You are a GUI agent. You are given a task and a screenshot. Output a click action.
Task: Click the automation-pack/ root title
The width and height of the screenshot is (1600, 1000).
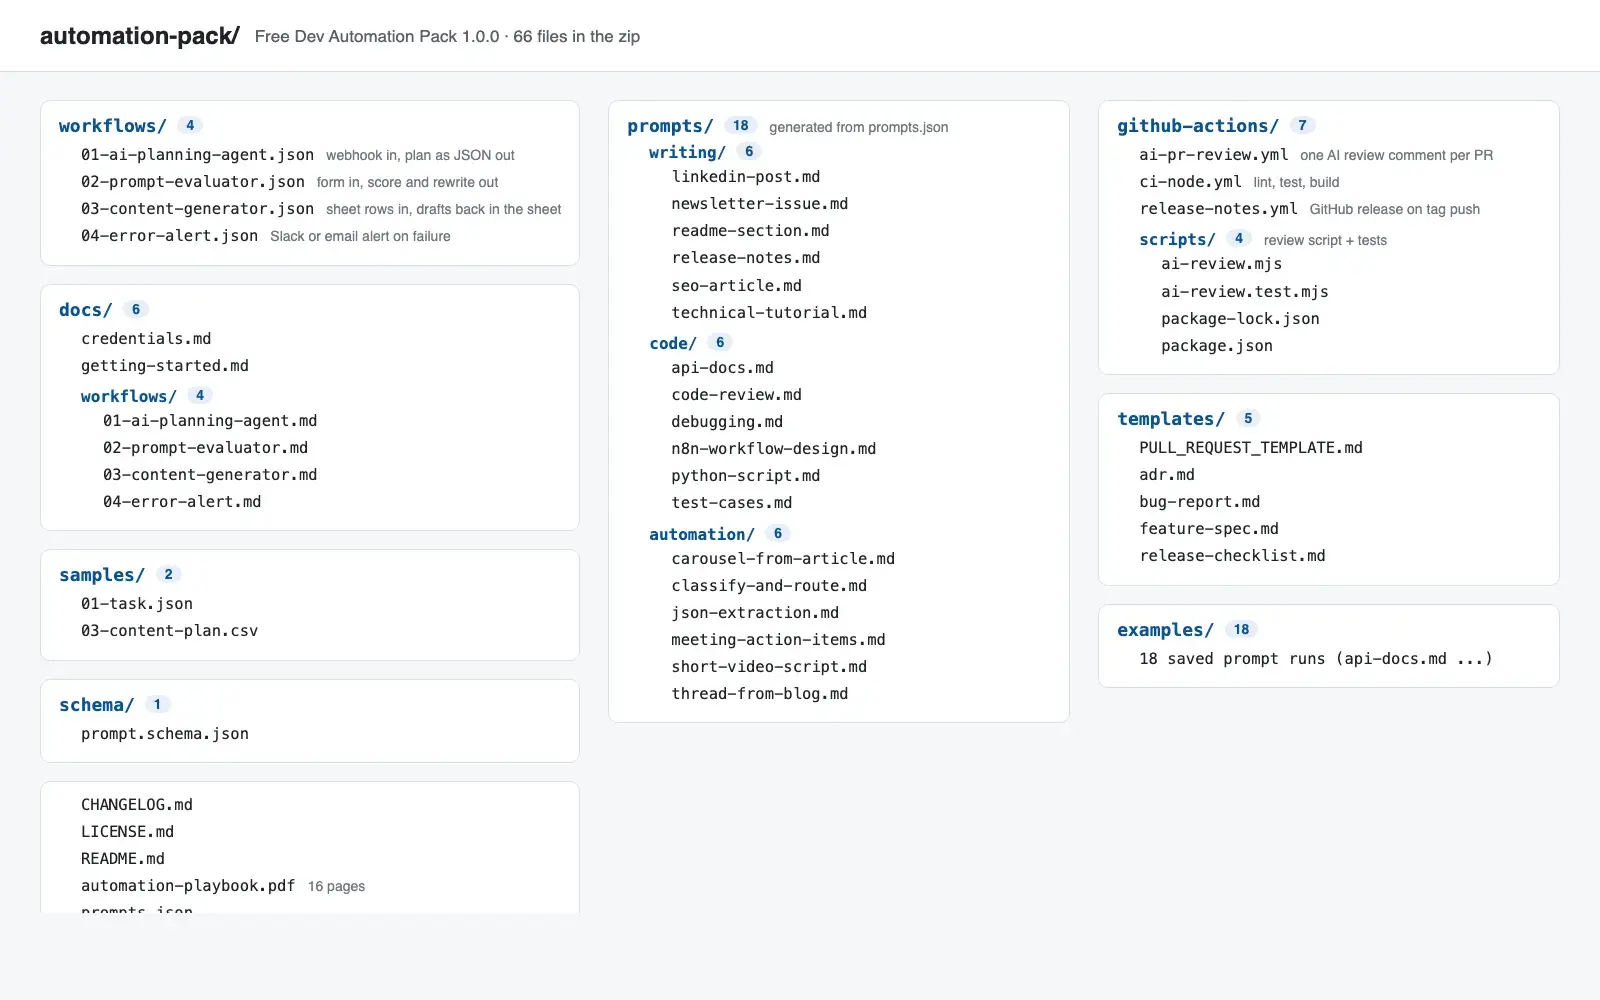click(140, 36)
